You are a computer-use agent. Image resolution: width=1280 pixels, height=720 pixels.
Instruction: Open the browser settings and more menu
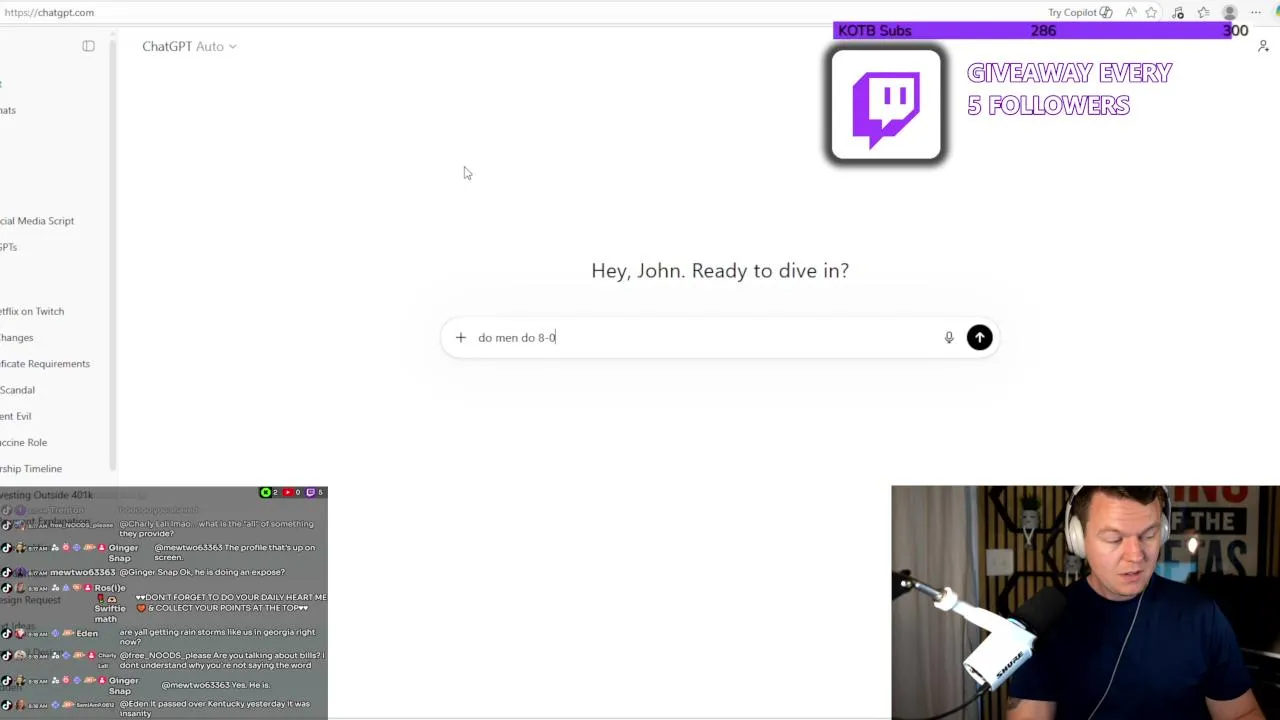[1256, 12]
